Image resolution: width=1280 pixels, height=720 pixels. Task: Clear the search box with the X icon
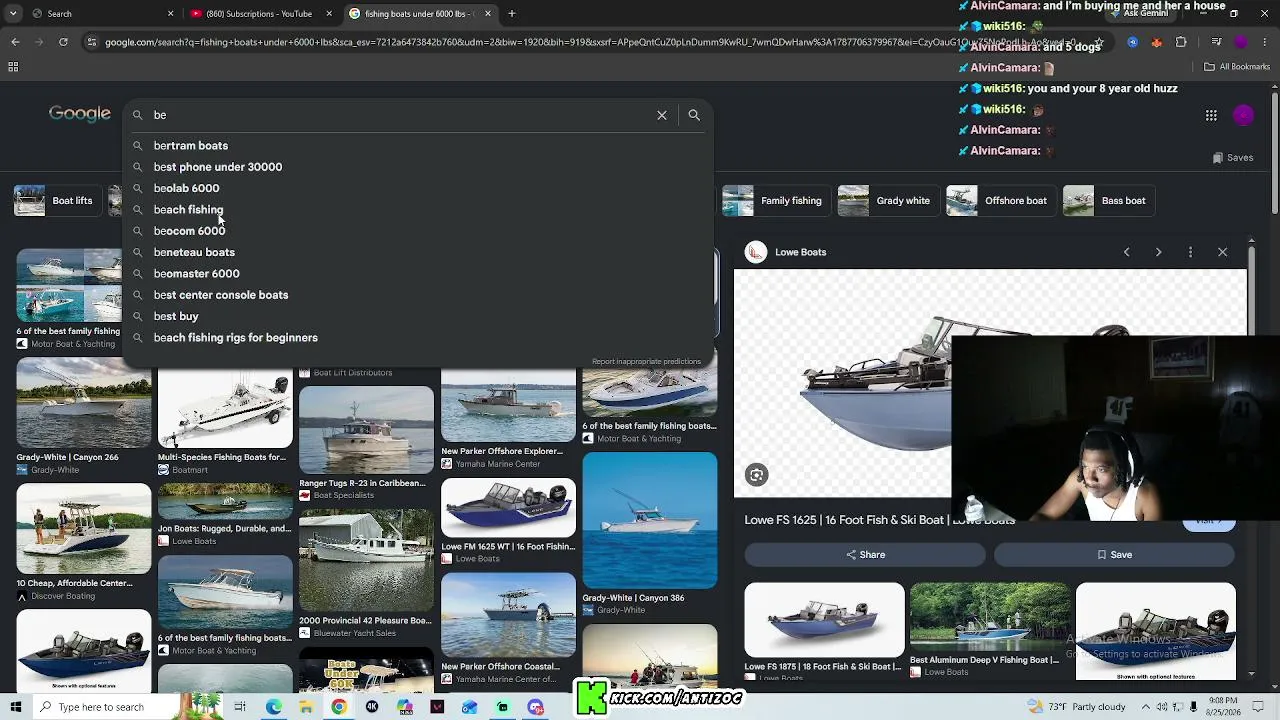662,115
